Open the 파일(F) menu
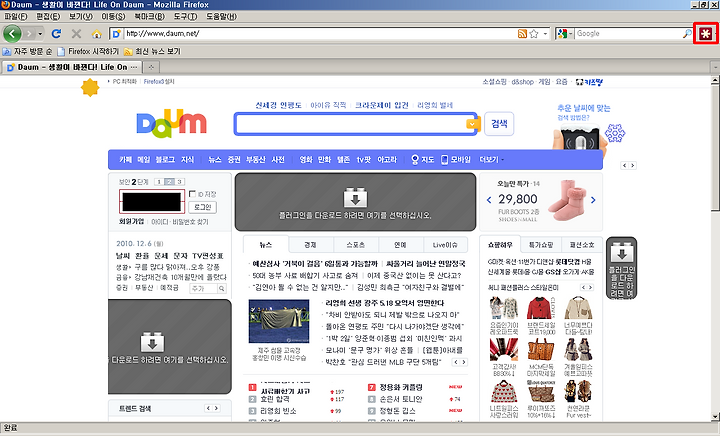The height and width of the screenshot is (436, 720). pyautogui.click(x=16, y=17)
